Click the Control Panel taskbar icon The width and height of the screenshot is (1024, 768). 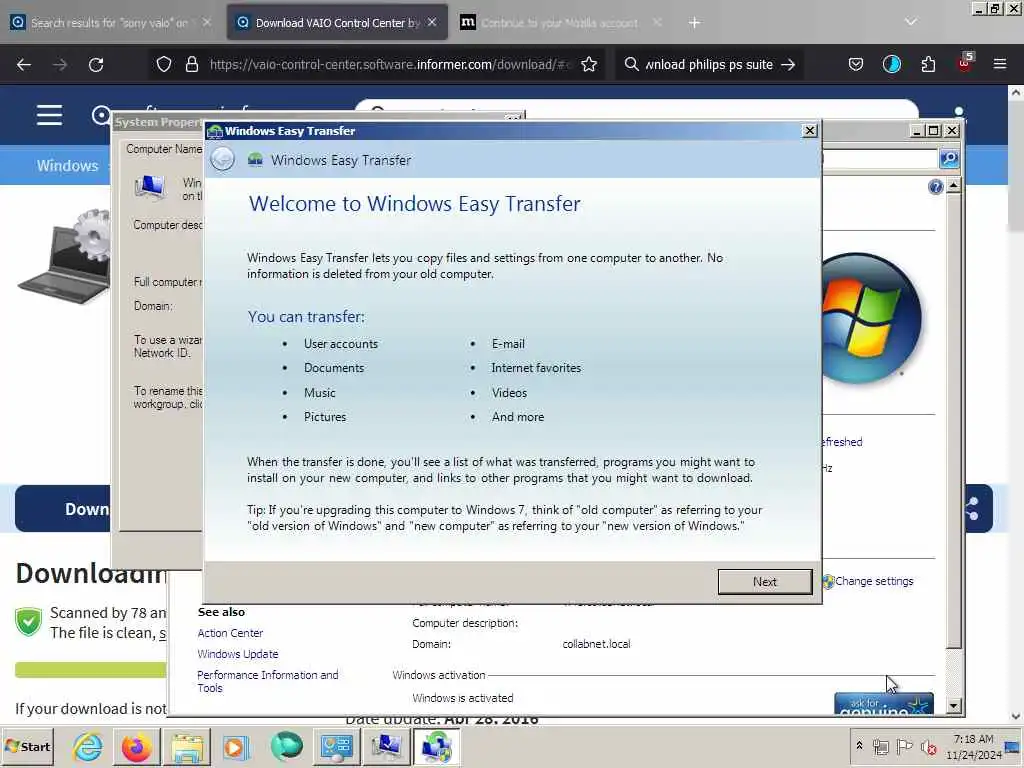pyautogui.click(x=337, y=747)
